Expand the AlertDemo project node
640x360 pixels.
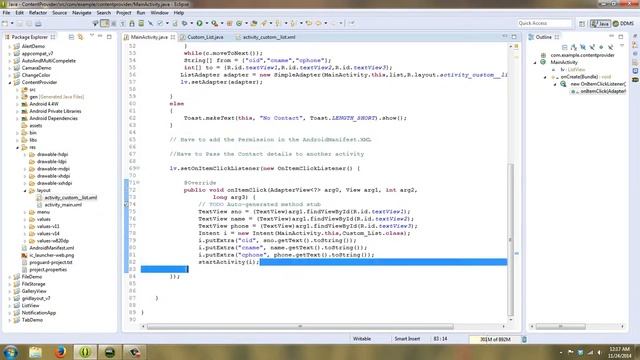click(x=10, y=47)
